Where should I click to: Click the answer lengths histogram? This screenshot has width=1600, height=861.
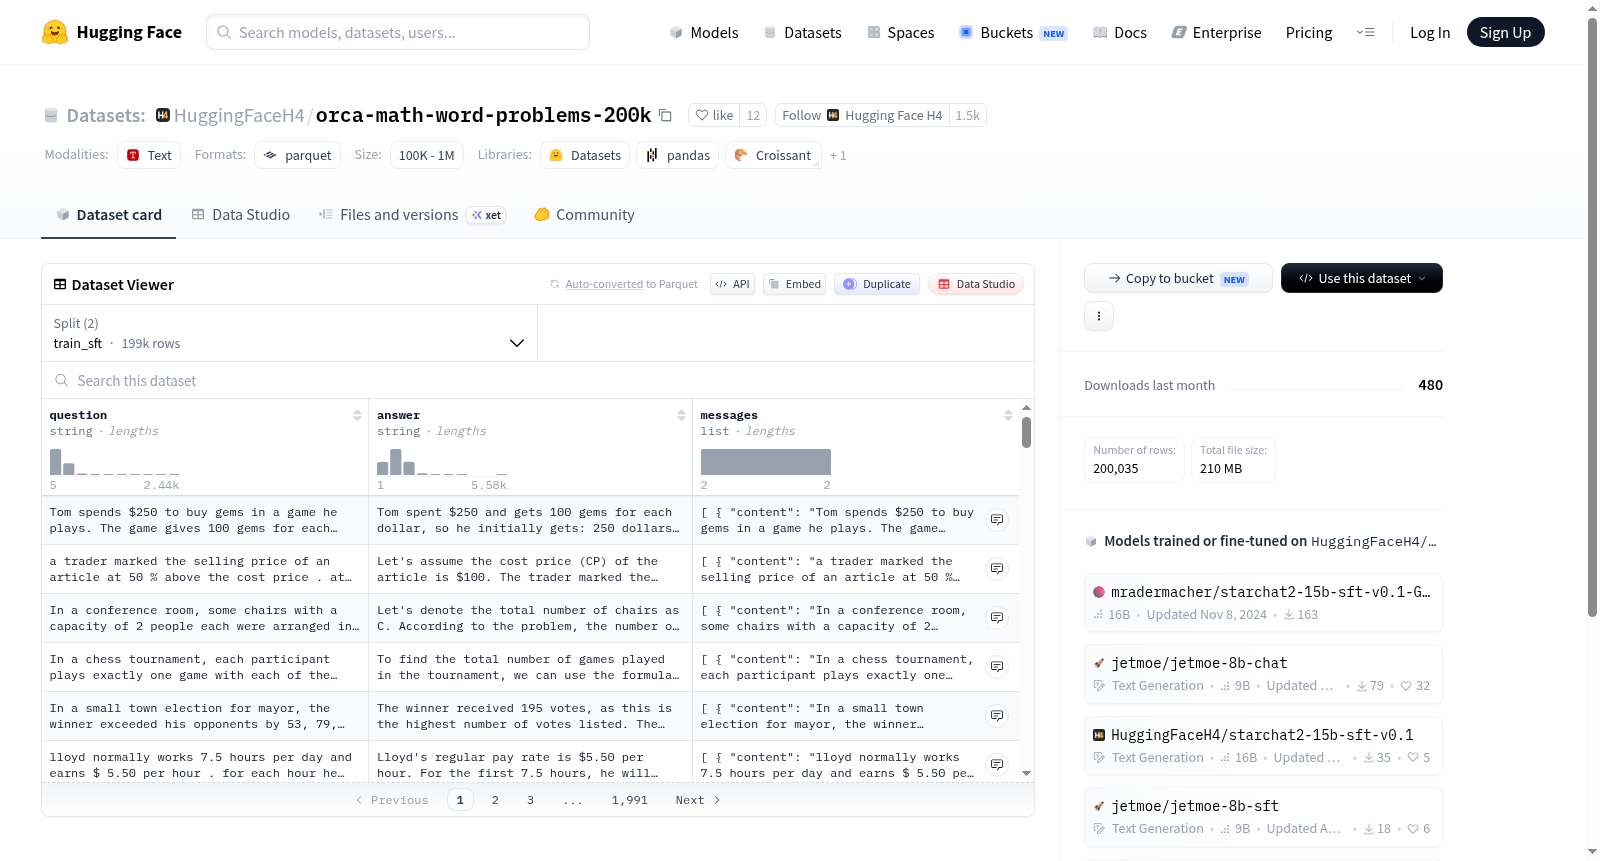441,462
